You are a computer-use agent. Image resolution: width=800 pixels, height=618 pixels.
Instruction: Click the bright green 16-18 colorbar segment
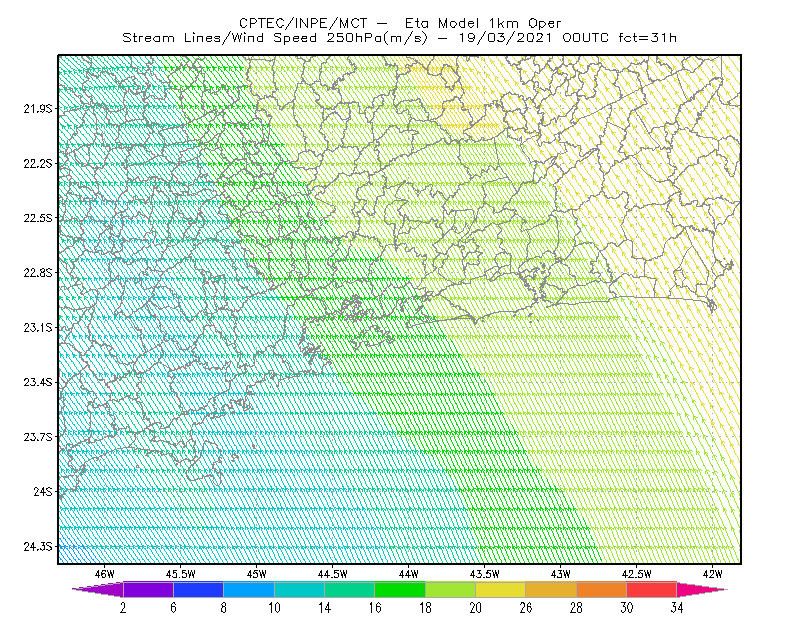pos(399,589)
